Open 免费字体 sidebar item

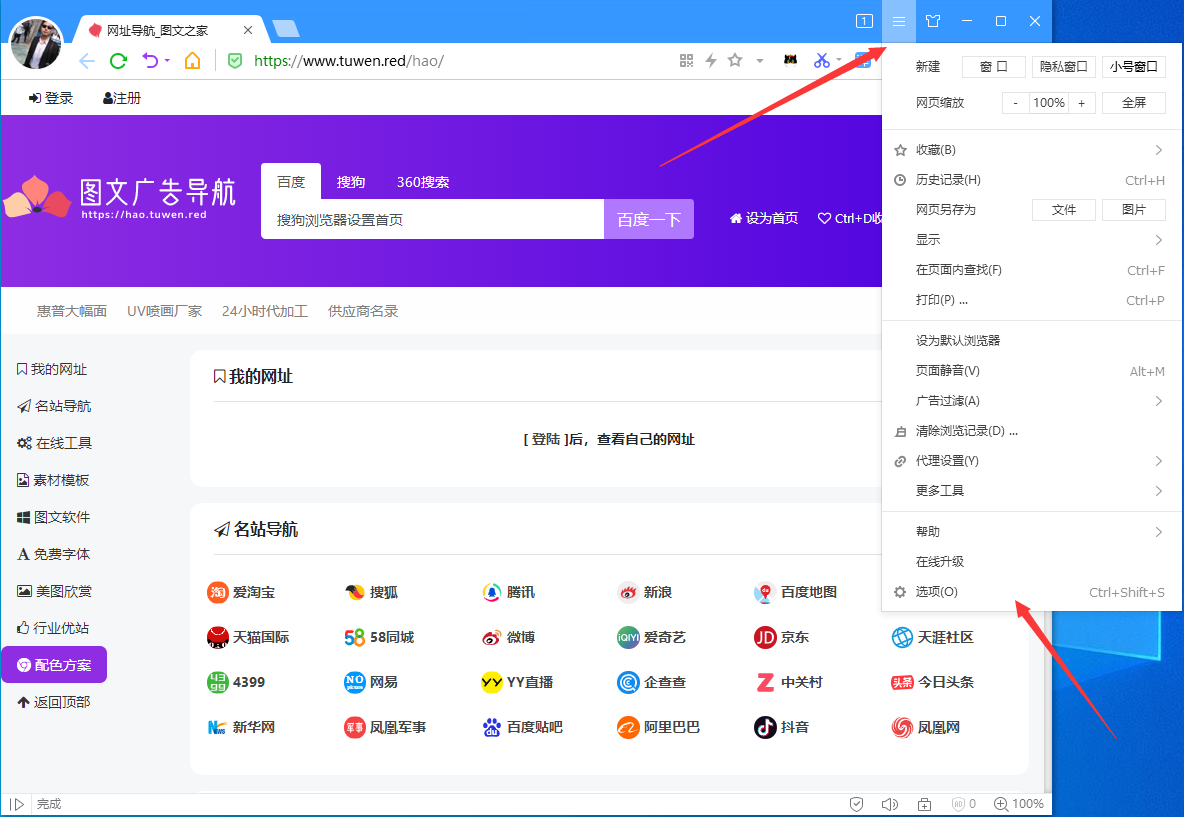point(54,554)
